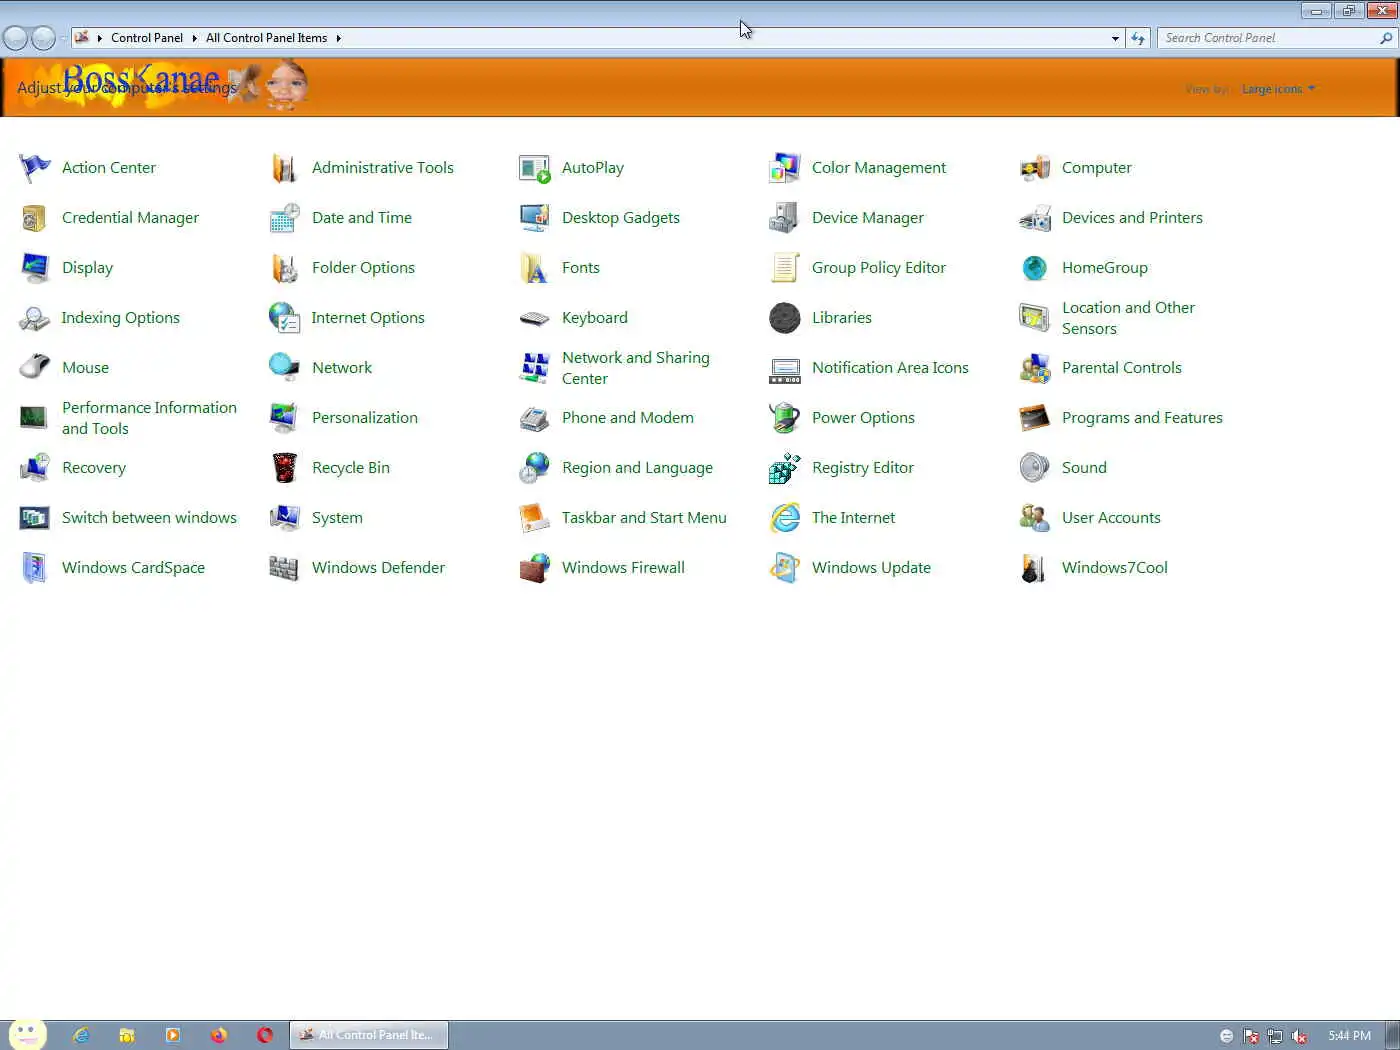Open the Windows Firewall icon

(x=535, y=568)
